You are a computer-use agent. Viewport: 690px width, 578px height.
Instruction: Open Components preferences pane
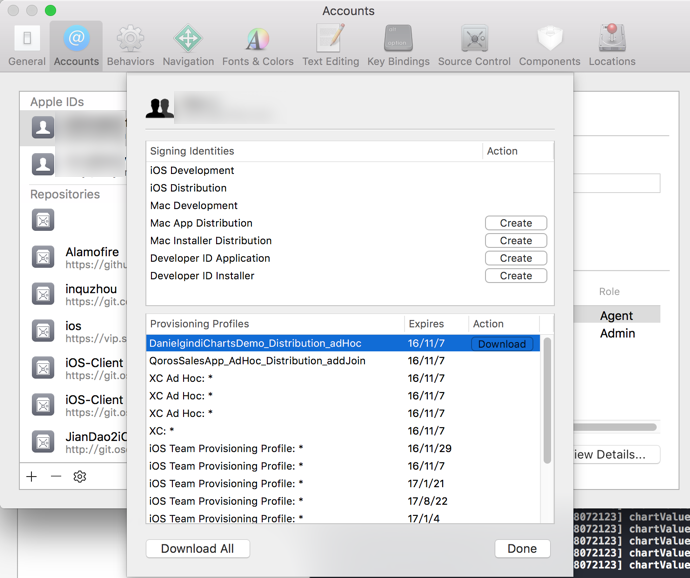(x=549, y=46)
